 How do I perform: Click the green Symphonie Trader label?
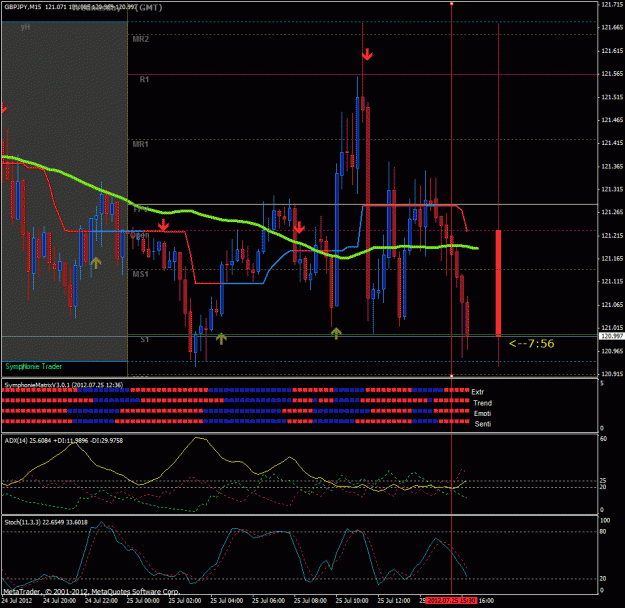point(33,366)
